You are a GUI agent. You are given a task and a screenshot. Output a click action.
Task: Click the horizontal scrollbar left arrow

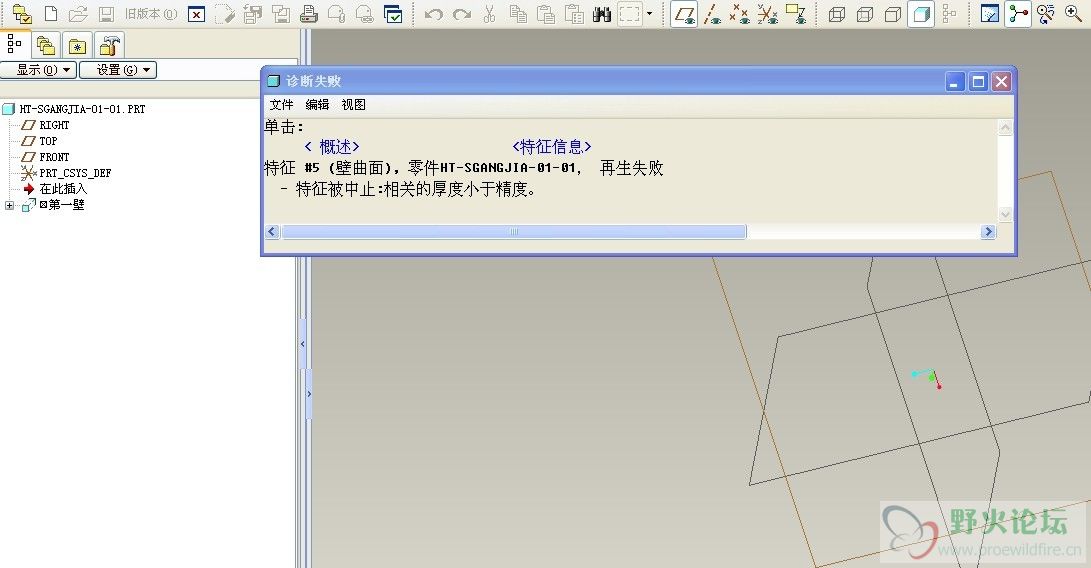click(x=273, y=232)
